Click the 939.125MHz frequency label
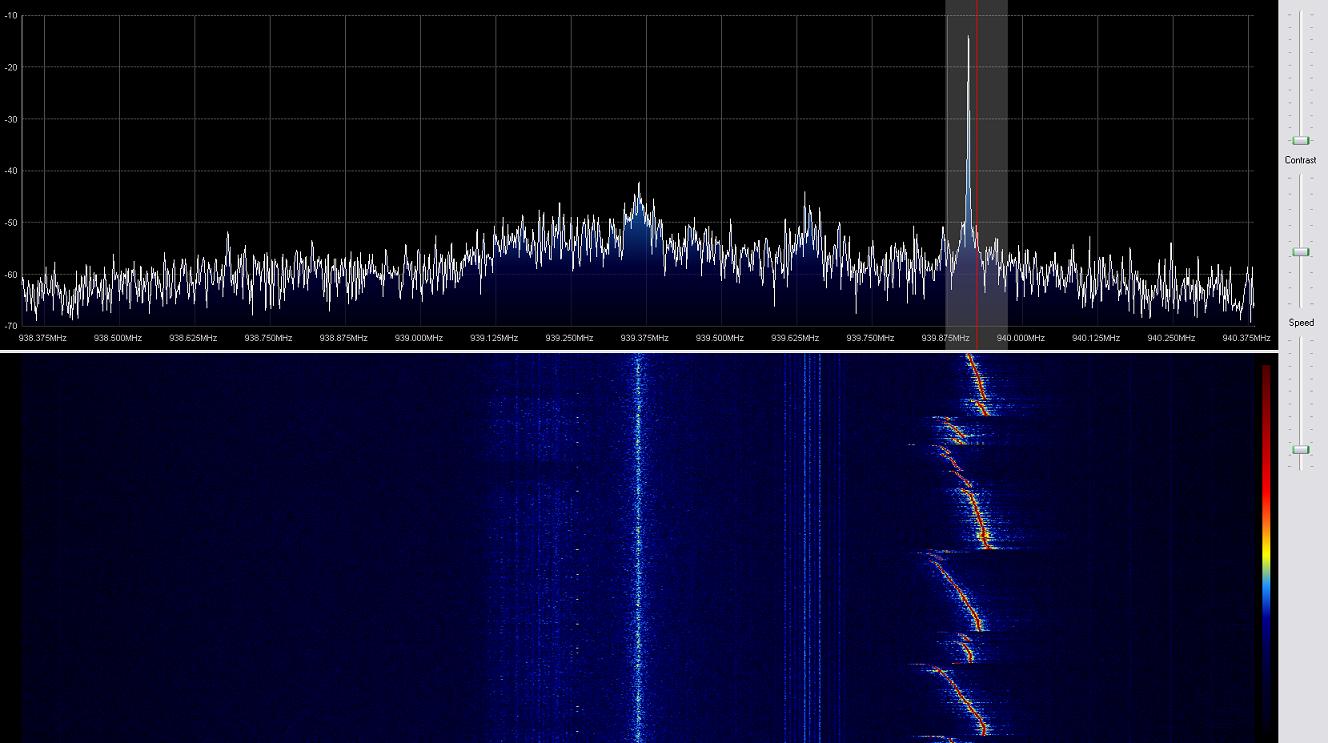This screenshot has height=743, width=1328. [x=494, y=338]
